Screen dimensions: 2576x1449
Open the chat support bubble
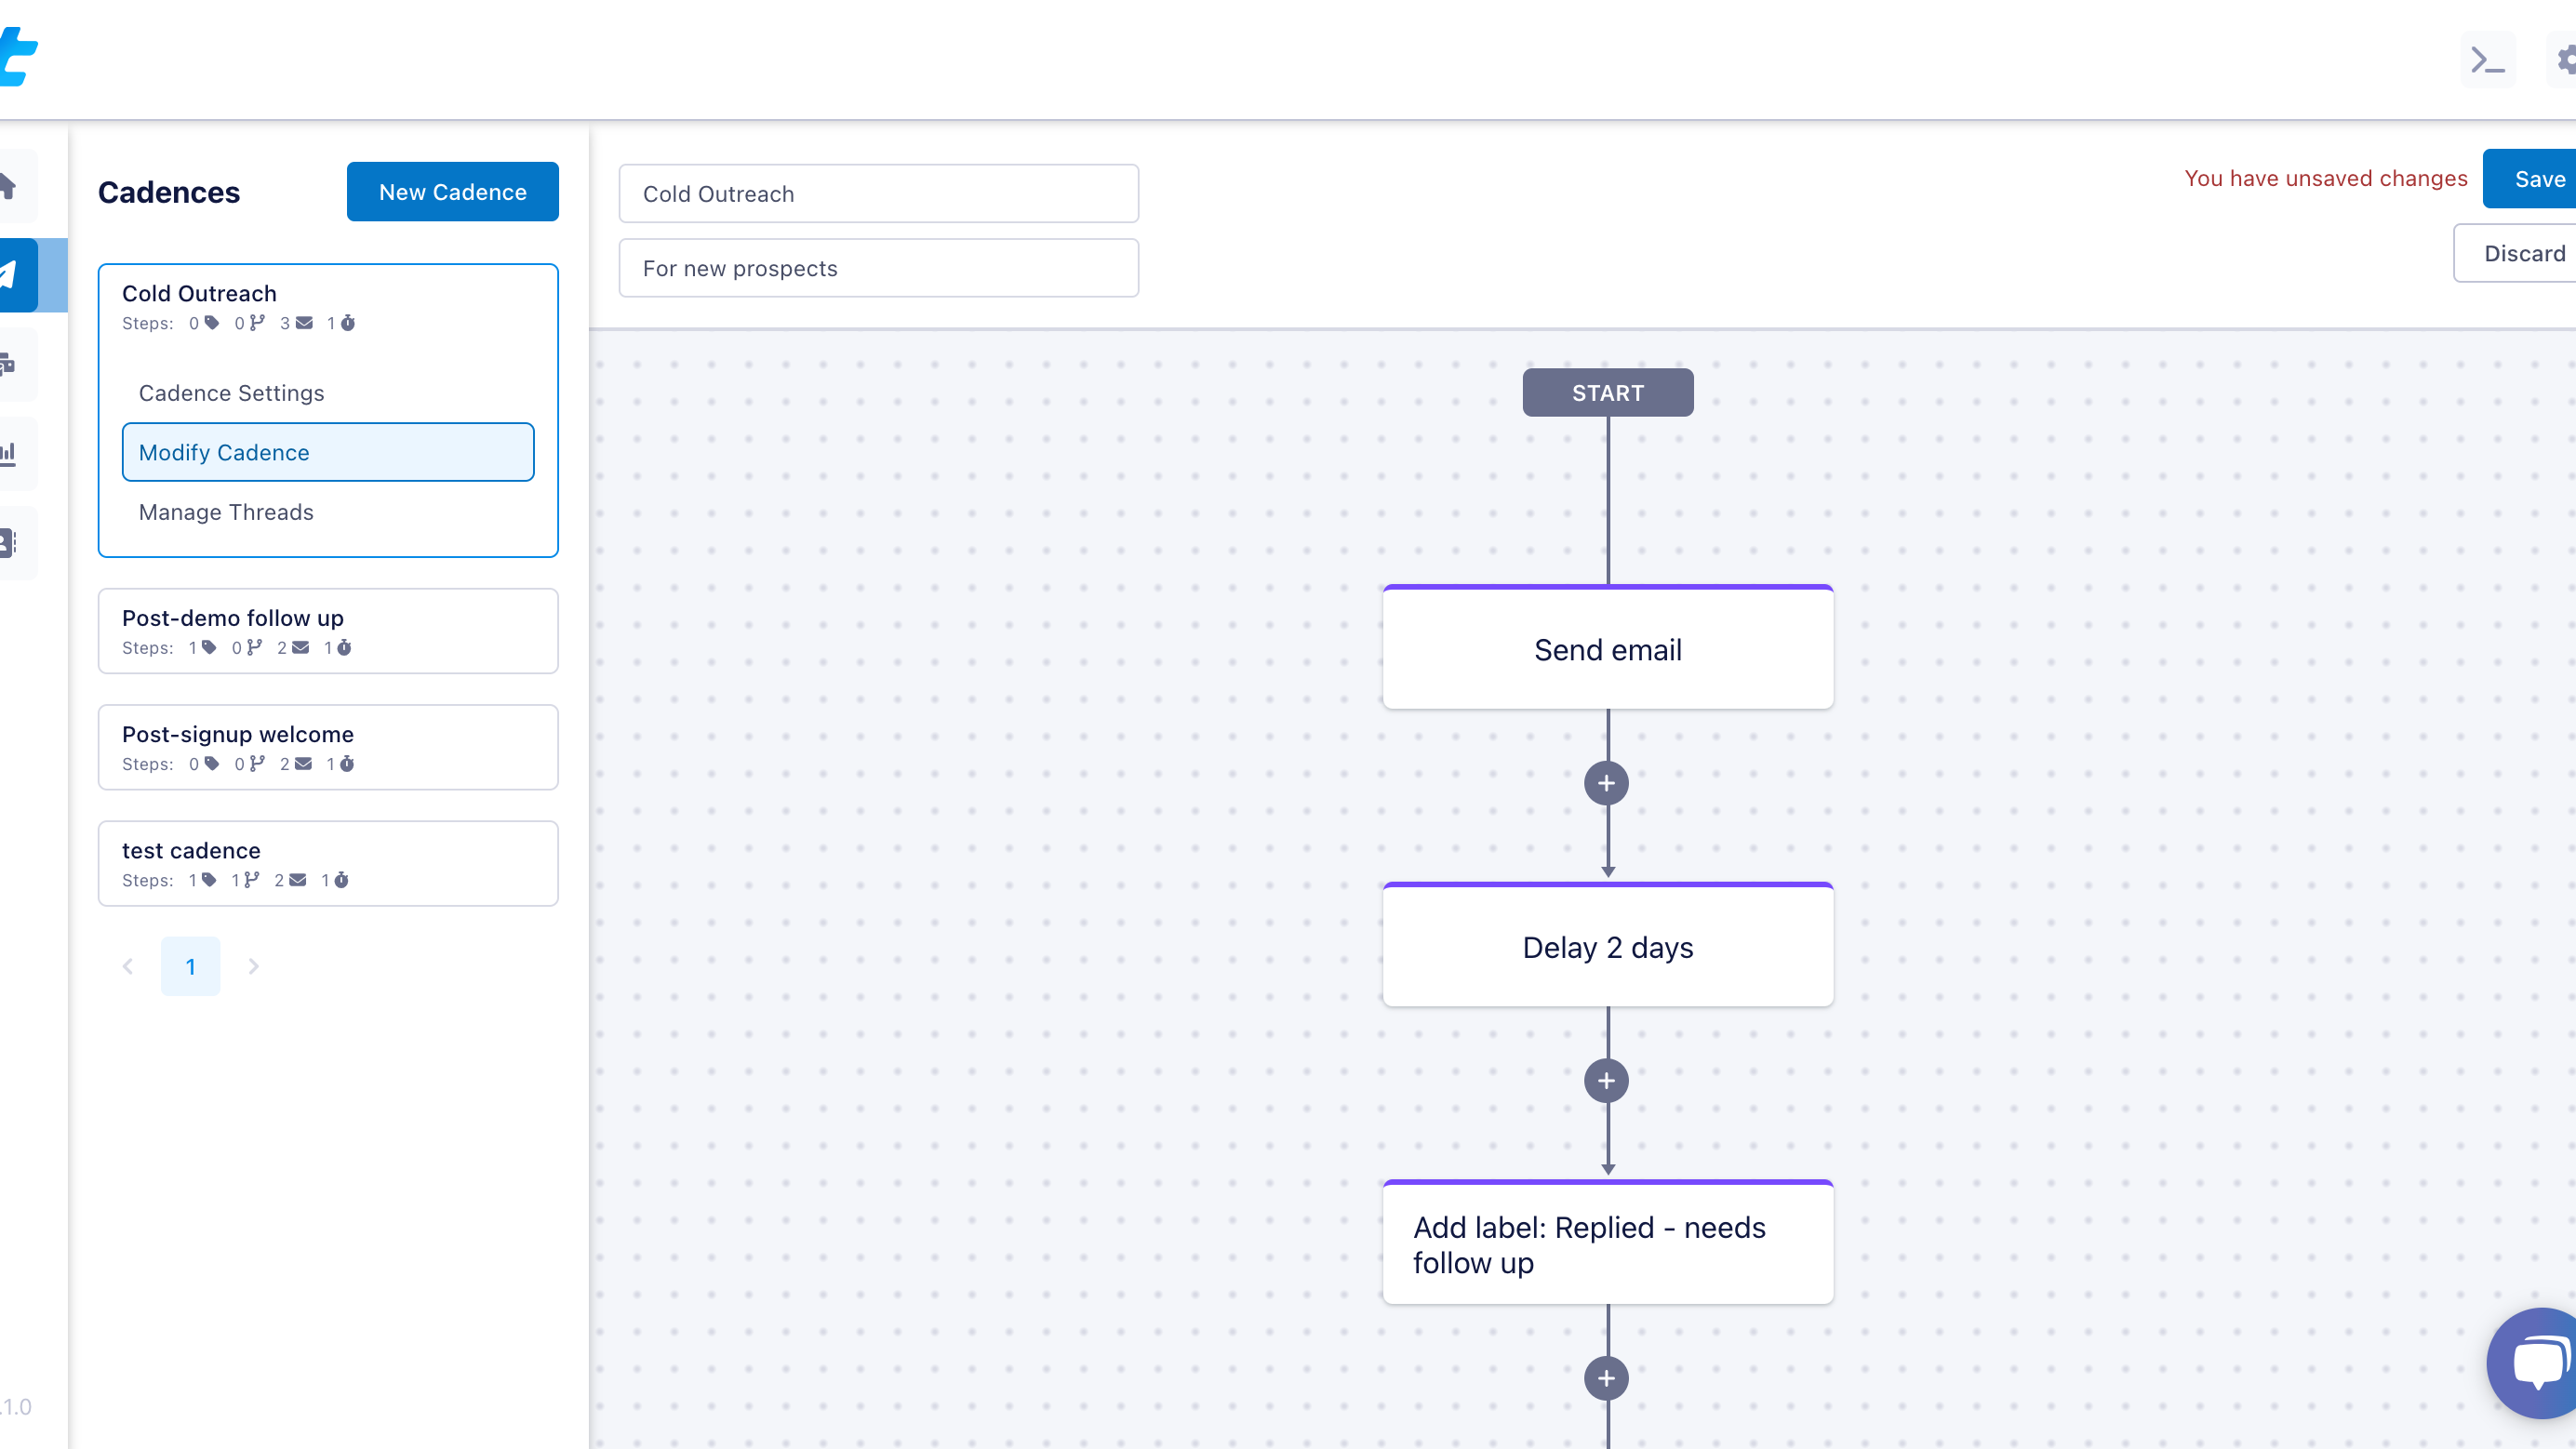(x=2537, y=1363)
